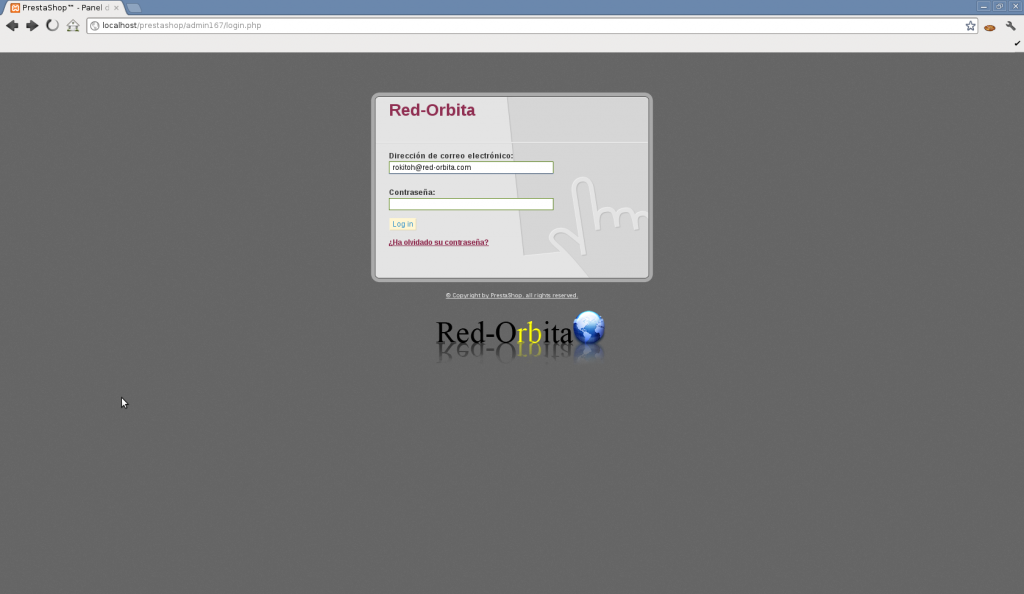Click the checkmark icon below the wrench
The height and width of the screenshot is (594, 1024).
(1017, 43)
